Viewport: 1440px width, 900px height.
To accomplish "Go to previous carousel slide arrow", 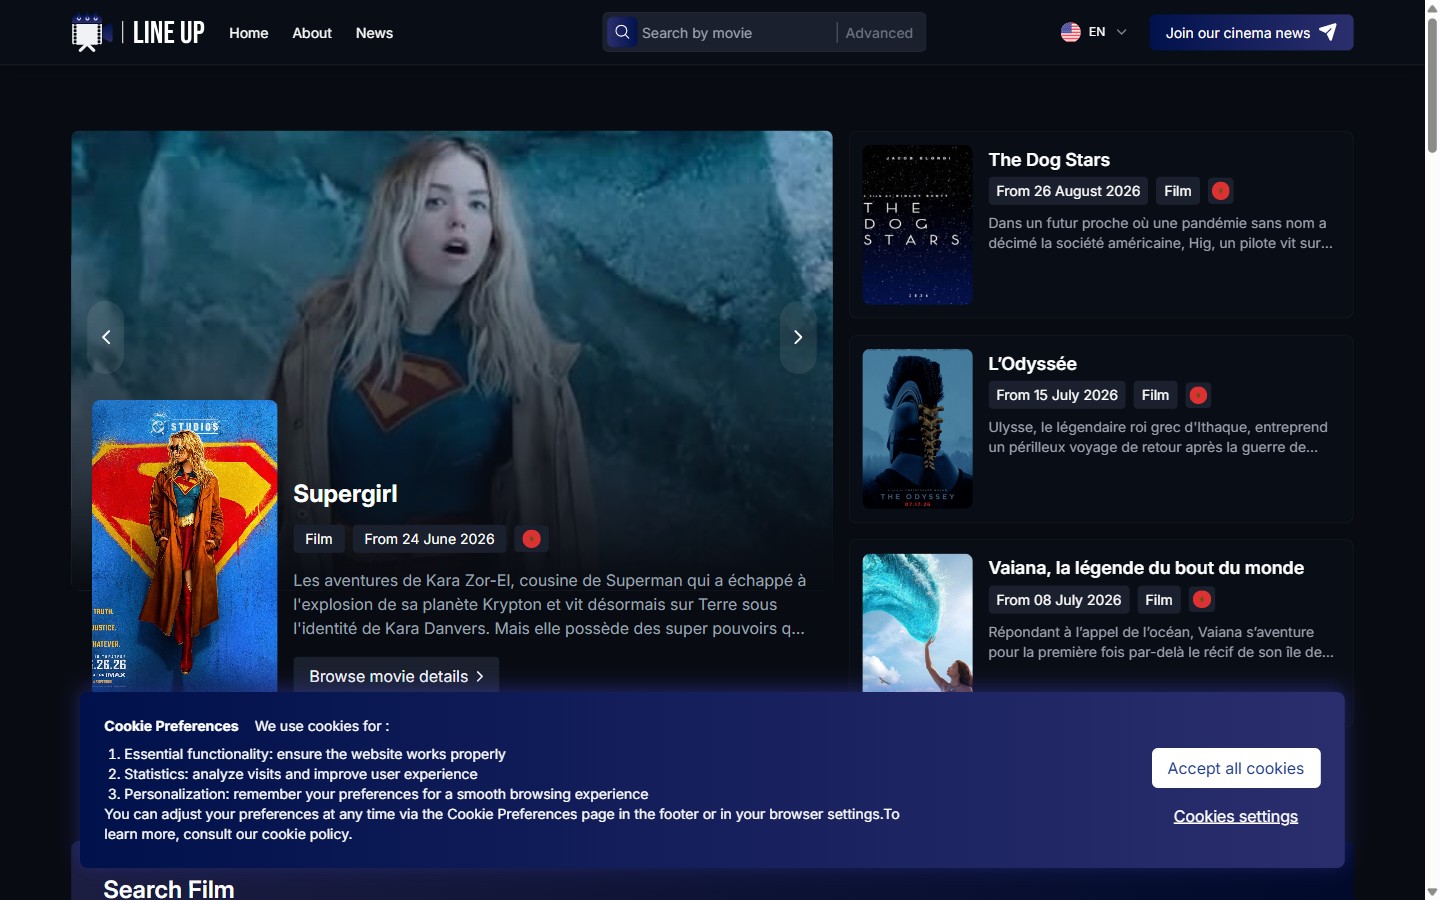I will pyautogui.click(x=106, y=337).
